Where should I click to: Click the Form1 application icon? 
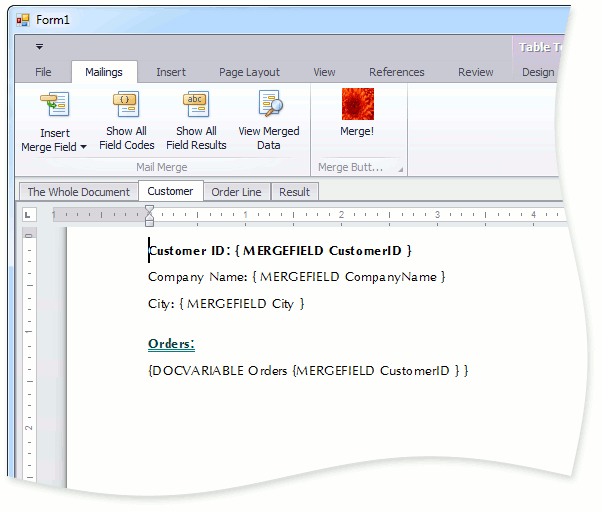tap(23, 20)
